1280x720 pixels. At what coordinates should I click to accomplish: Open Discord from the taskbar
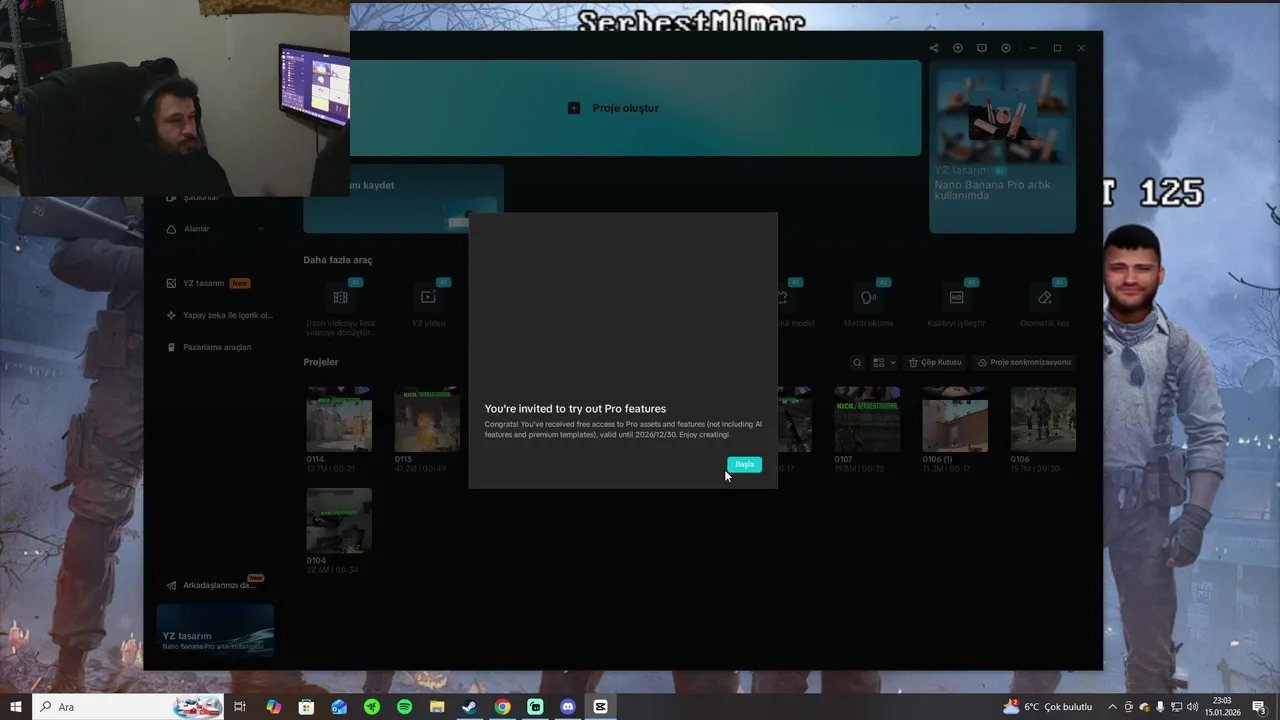[x=568, y=707]
